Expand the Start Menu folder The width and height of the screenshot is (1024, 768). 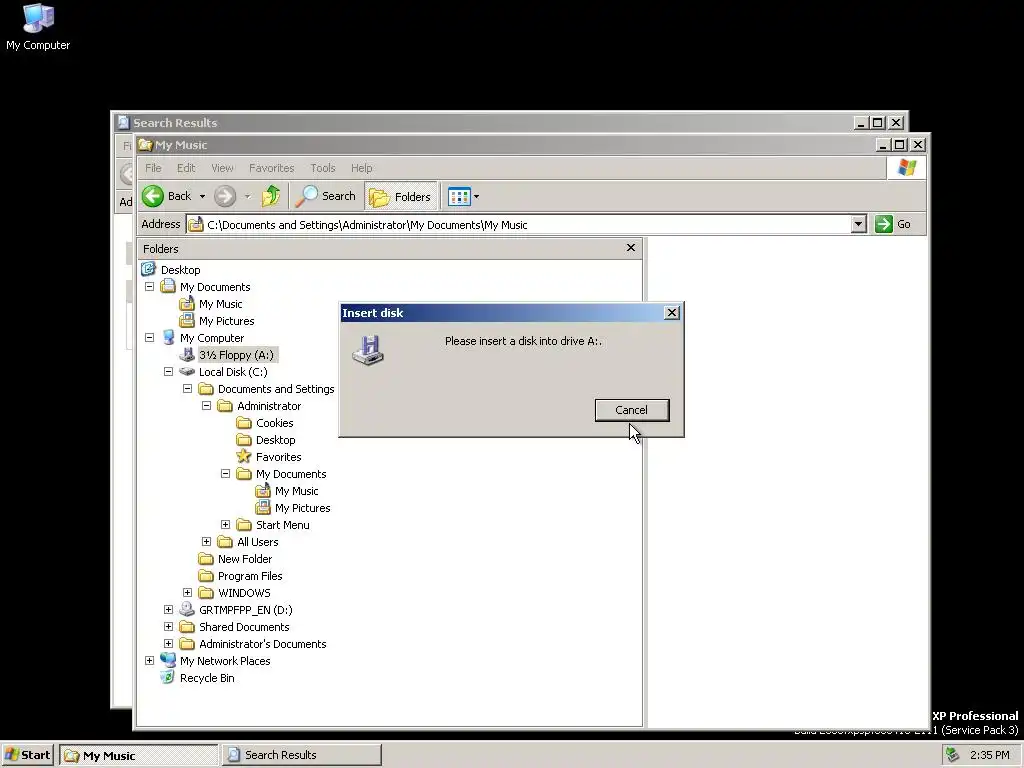click(225, 524)
